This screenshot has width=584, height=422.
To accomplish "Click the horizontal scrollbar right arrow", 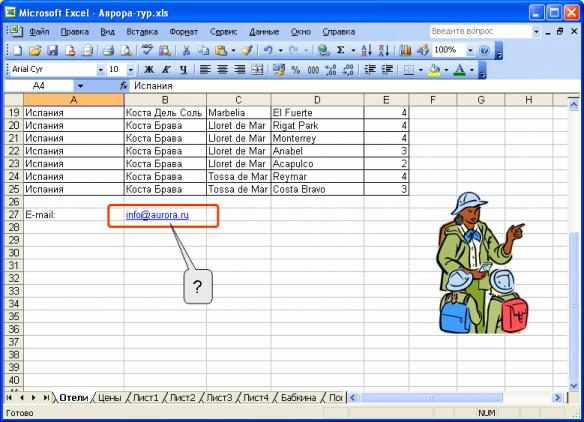I will (557, 398).
